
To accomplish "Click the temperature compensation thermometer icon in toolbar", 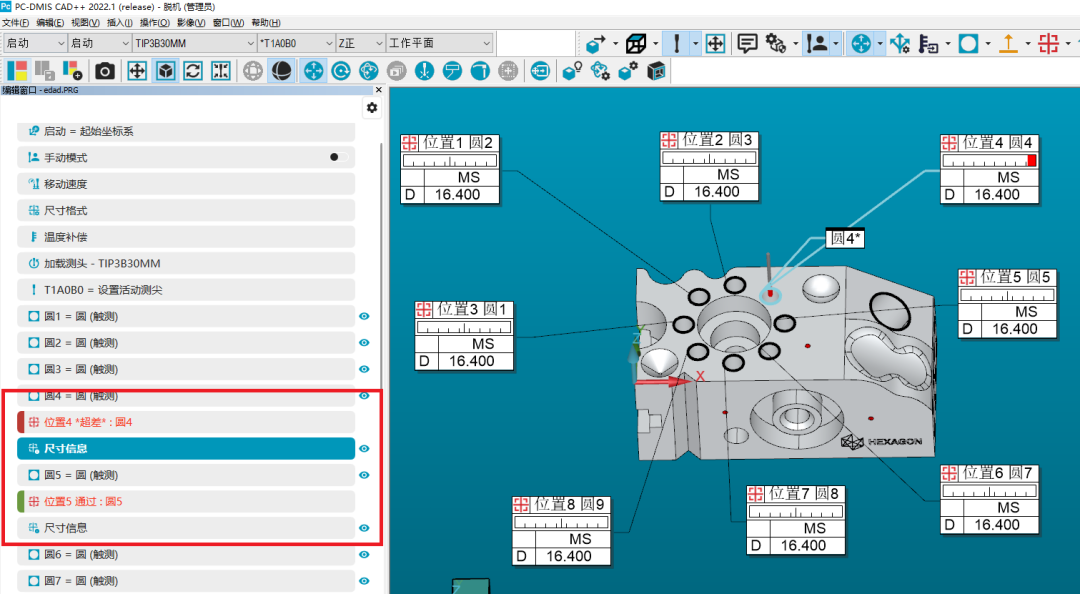I will 928,43.
